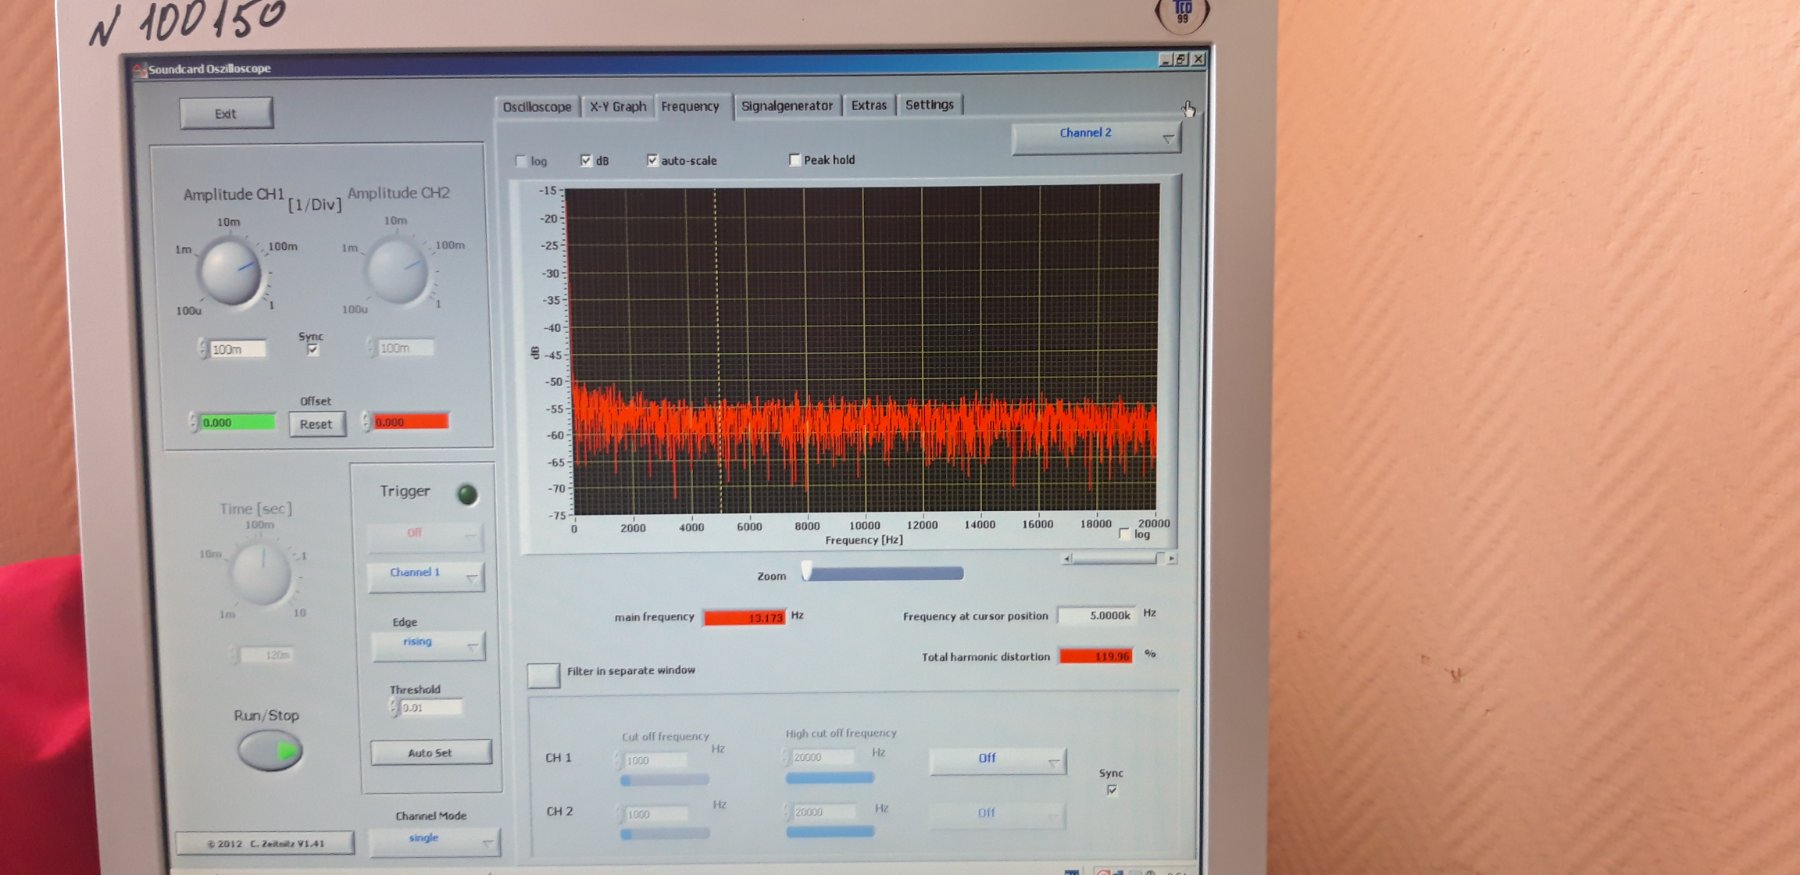The width and height of the screenshot is (1800, 875).
Task: Click the CH1 offset stepper arrows
Action: [193, 422]
